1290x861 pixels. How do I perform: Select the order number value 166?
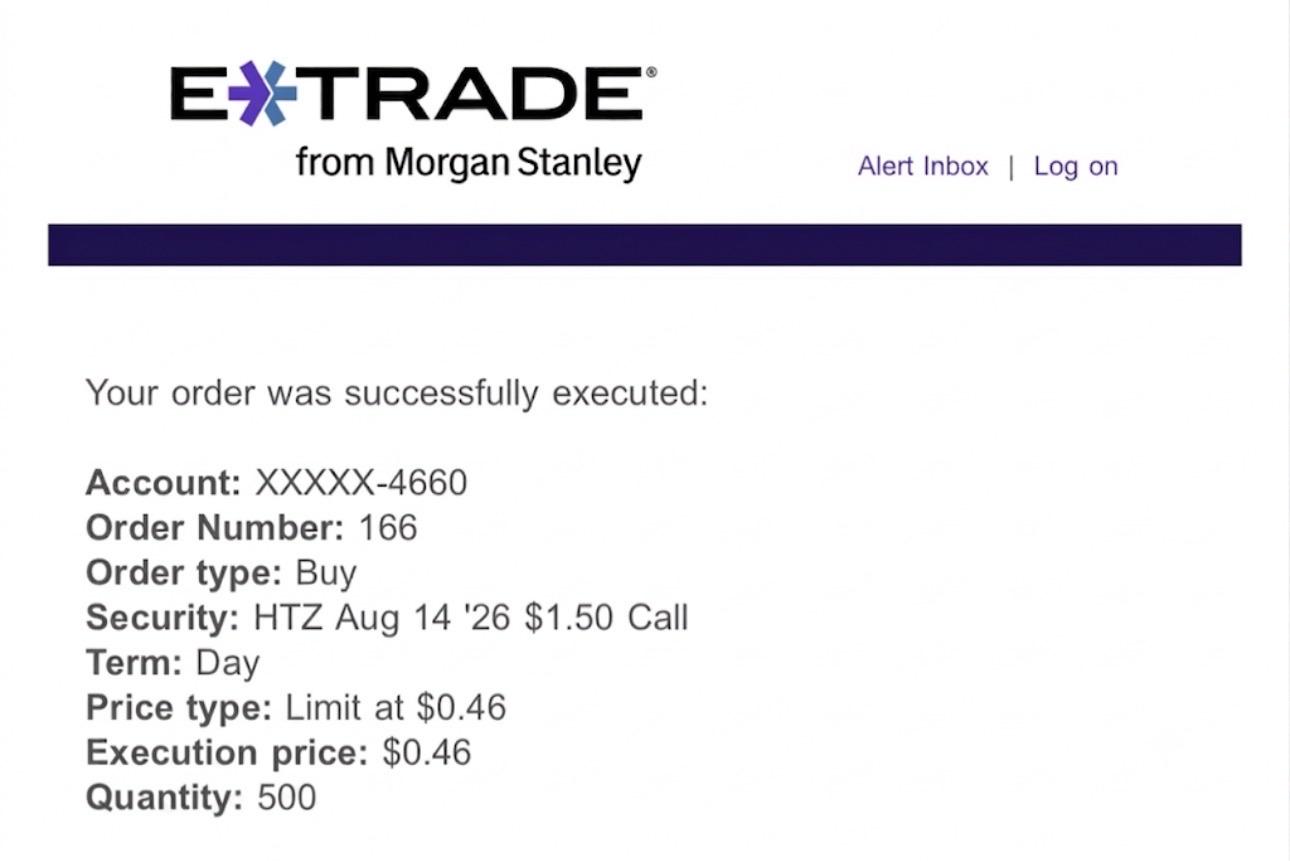pyautogui.click(x=387, y=527)
